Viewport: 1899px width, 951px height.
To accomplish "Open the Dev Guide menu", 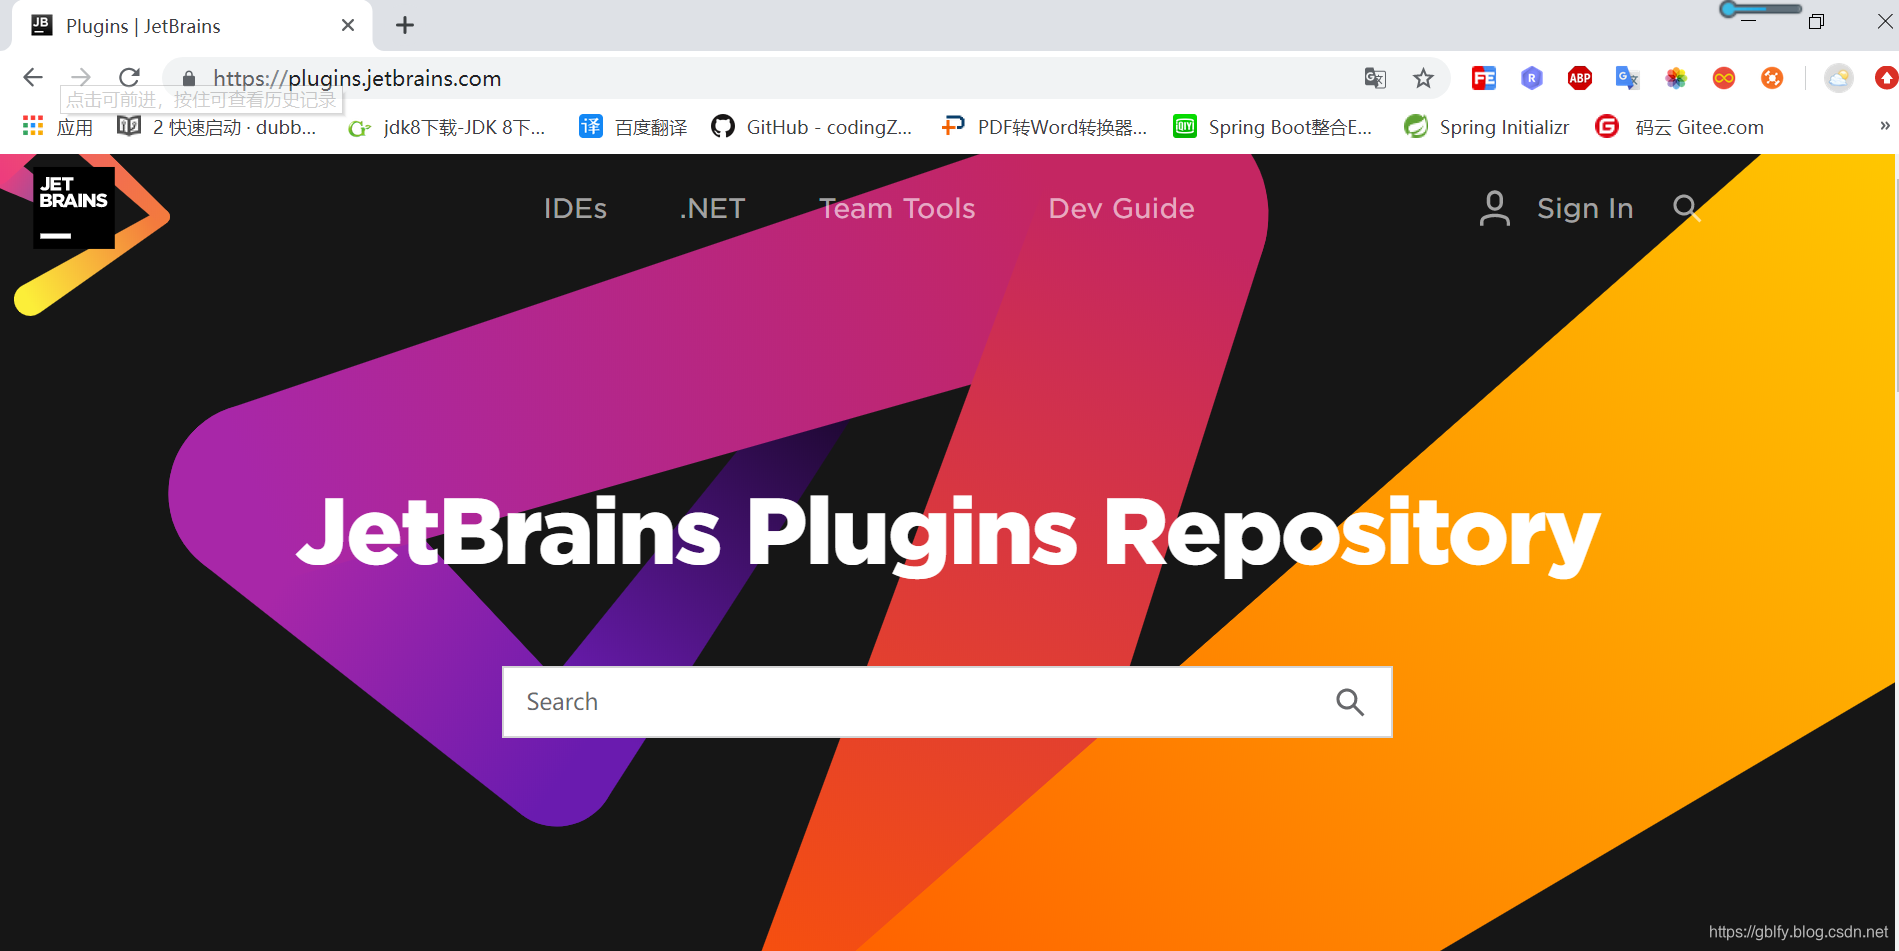I will (1121, 208).
